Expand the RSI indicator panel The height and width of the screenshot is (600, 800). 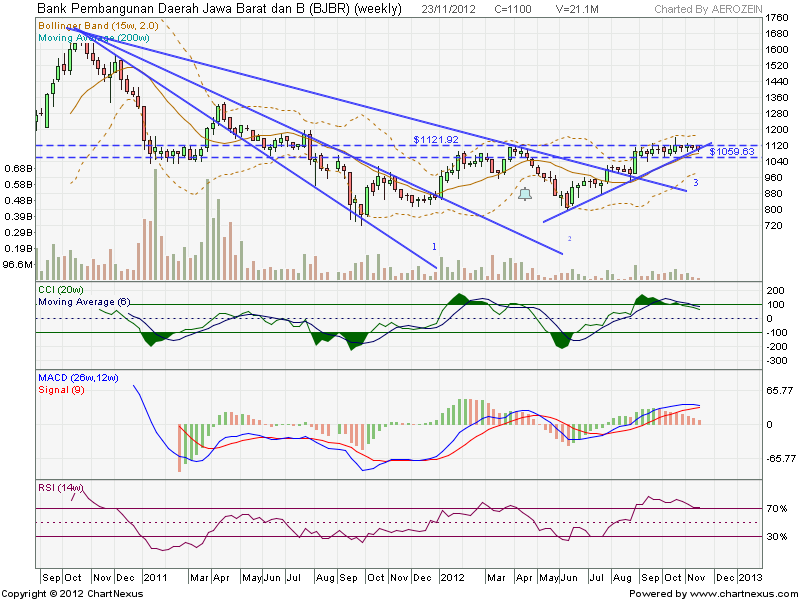click(x=400, y=520)
